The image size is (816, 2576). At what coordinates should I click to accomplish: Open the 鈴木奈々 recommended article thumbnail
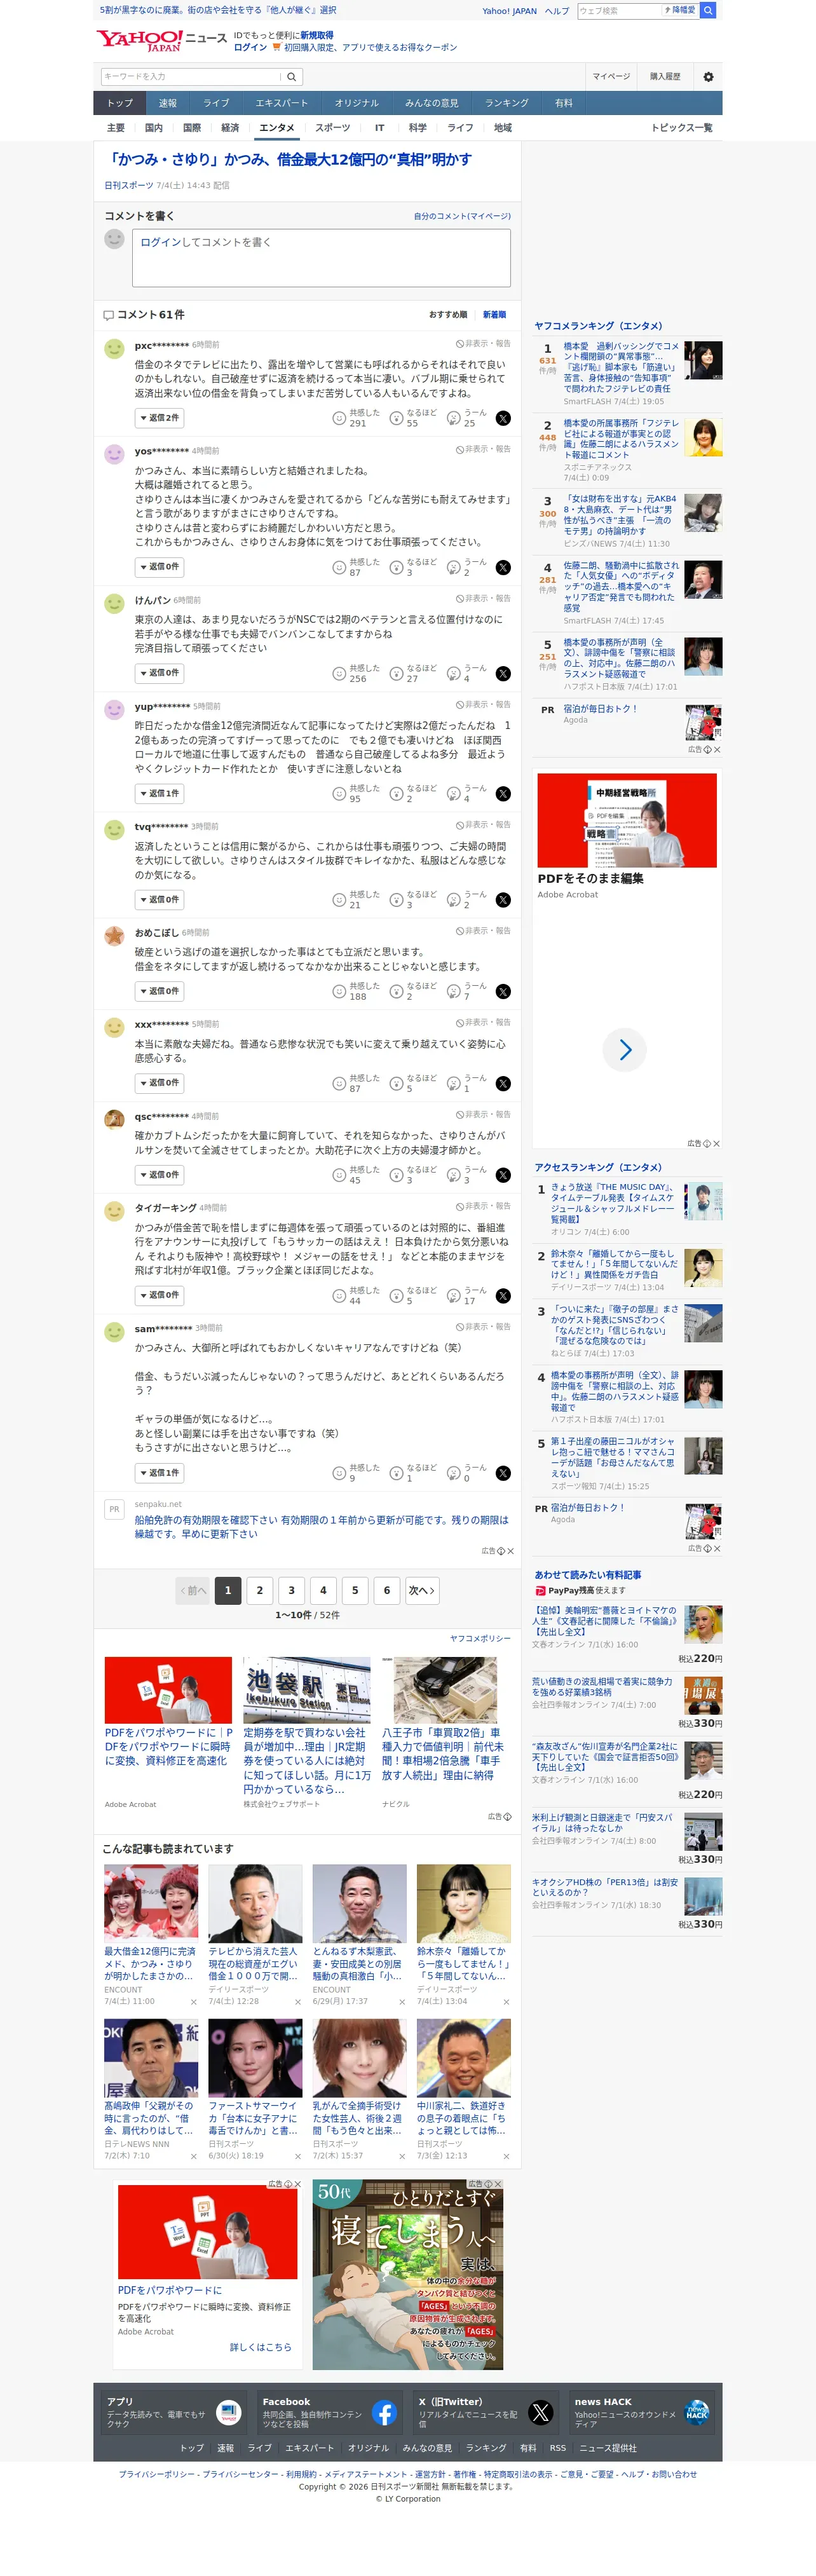pos(464,1903)
